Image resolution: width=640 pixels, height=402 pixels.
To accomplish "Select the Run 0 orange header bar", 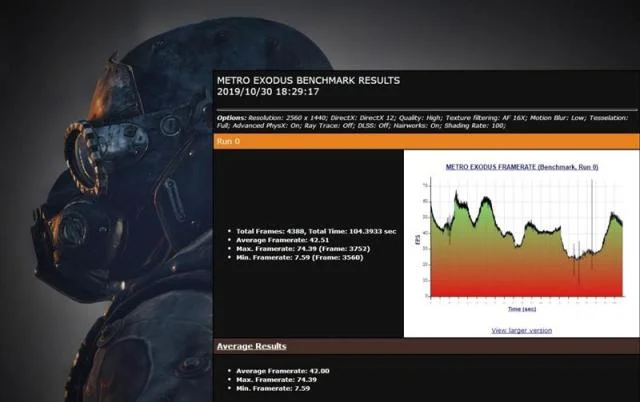I will click(x=426, y=141).
